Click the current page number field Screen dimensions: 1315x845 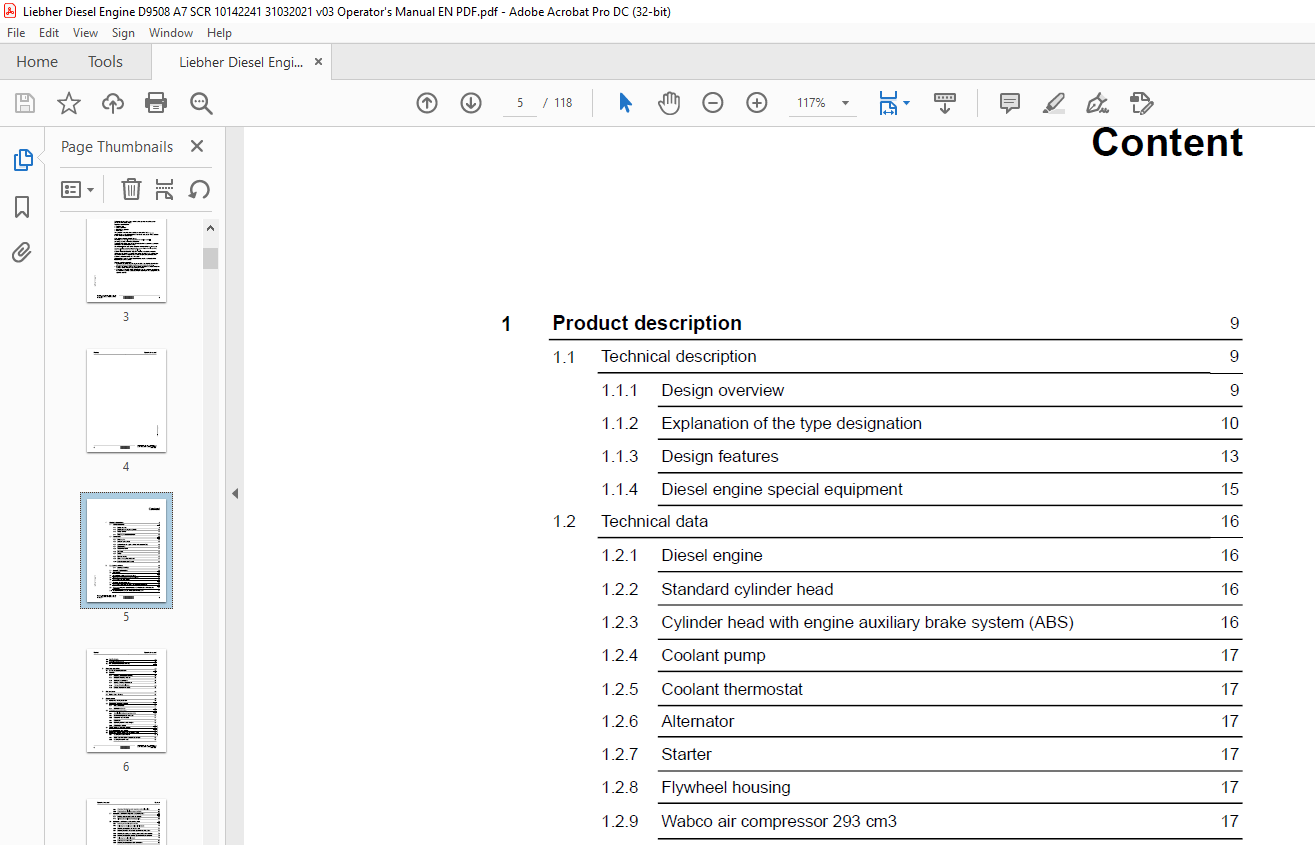(520, 103)
